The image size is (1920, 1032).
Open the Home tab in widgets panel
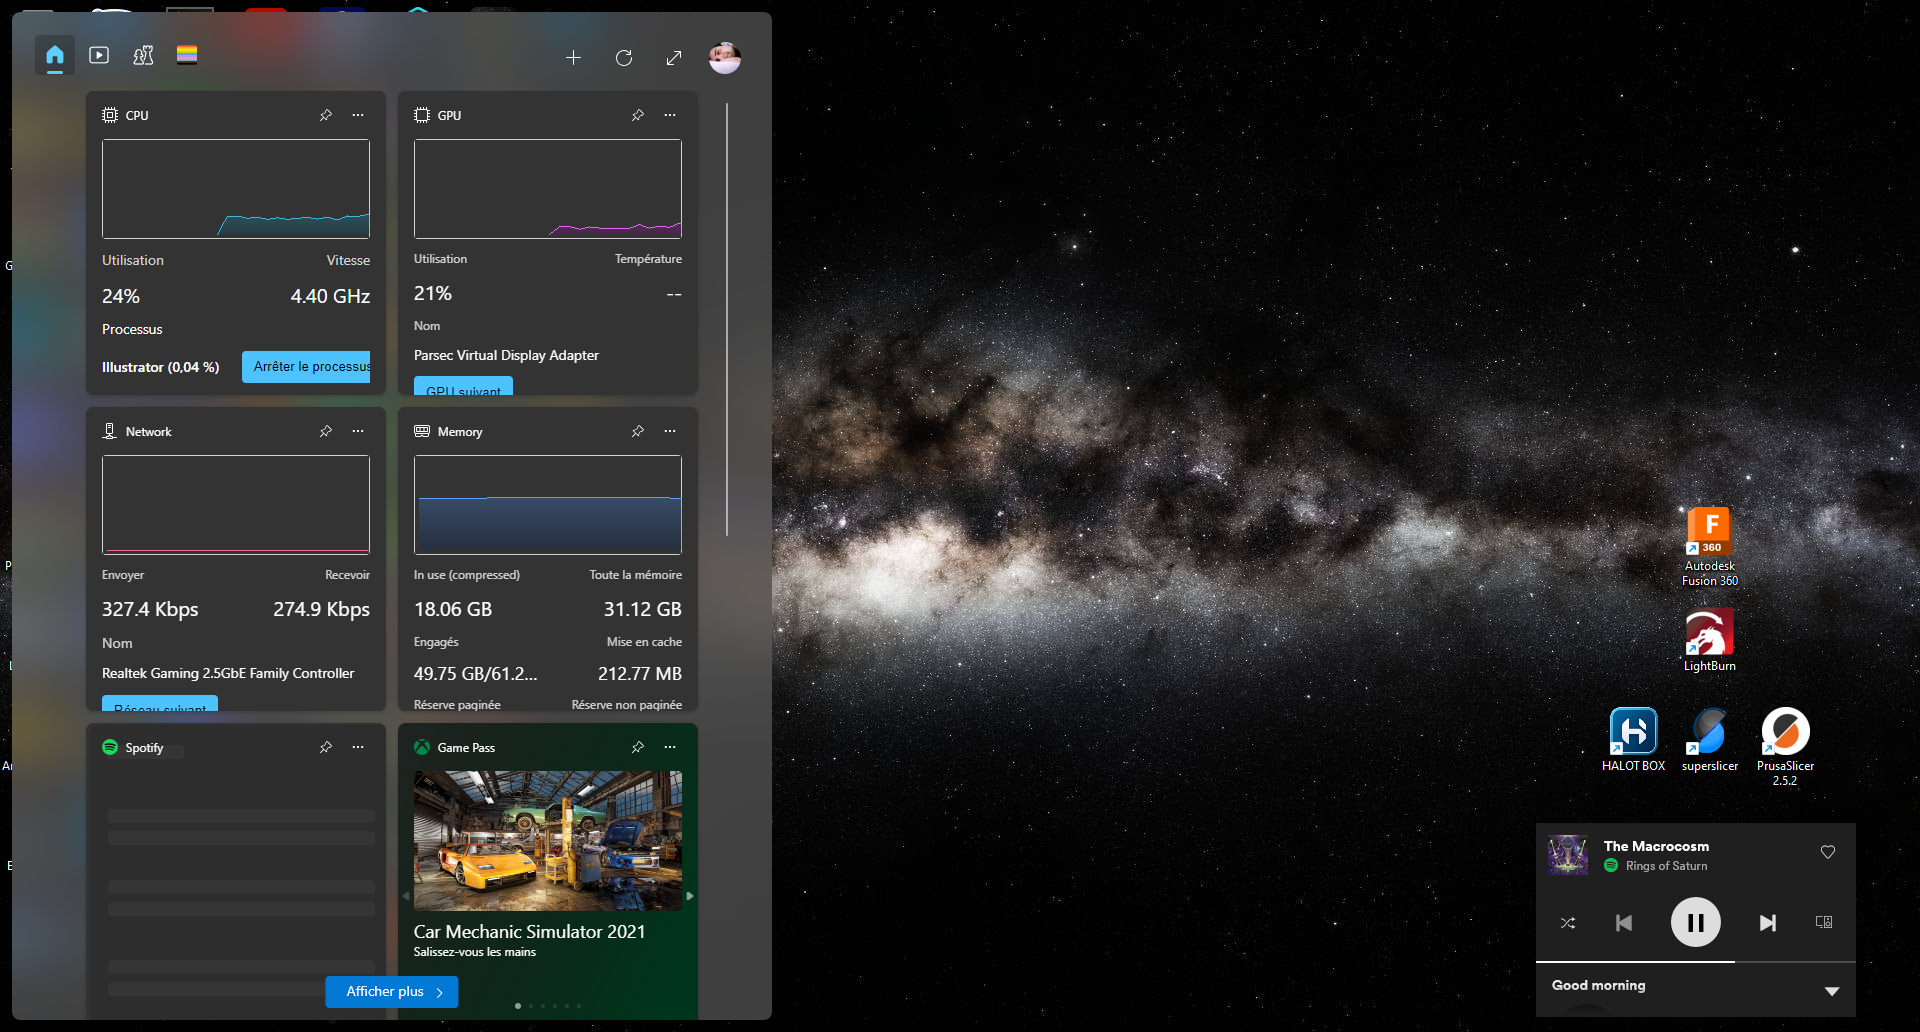coord(55,56)
